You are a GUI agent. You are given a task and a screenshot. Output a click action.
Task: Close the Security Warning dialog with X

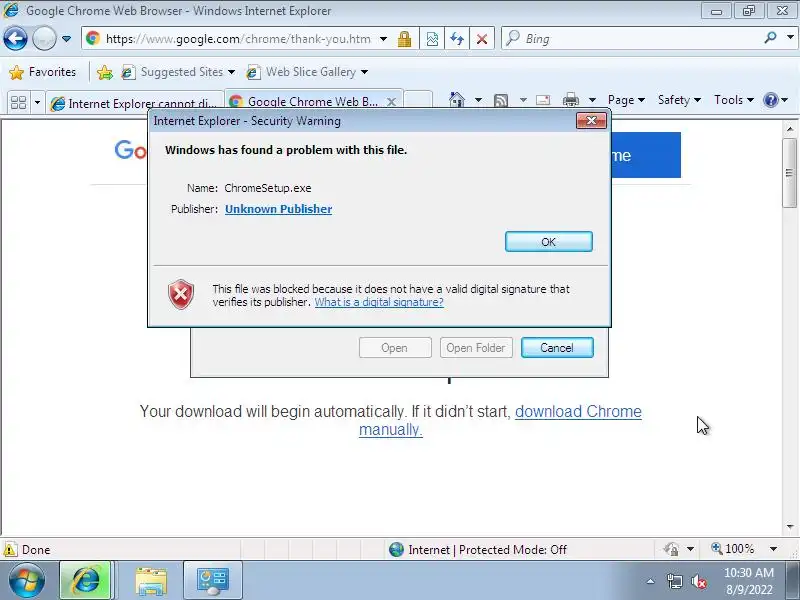(591, 121)
